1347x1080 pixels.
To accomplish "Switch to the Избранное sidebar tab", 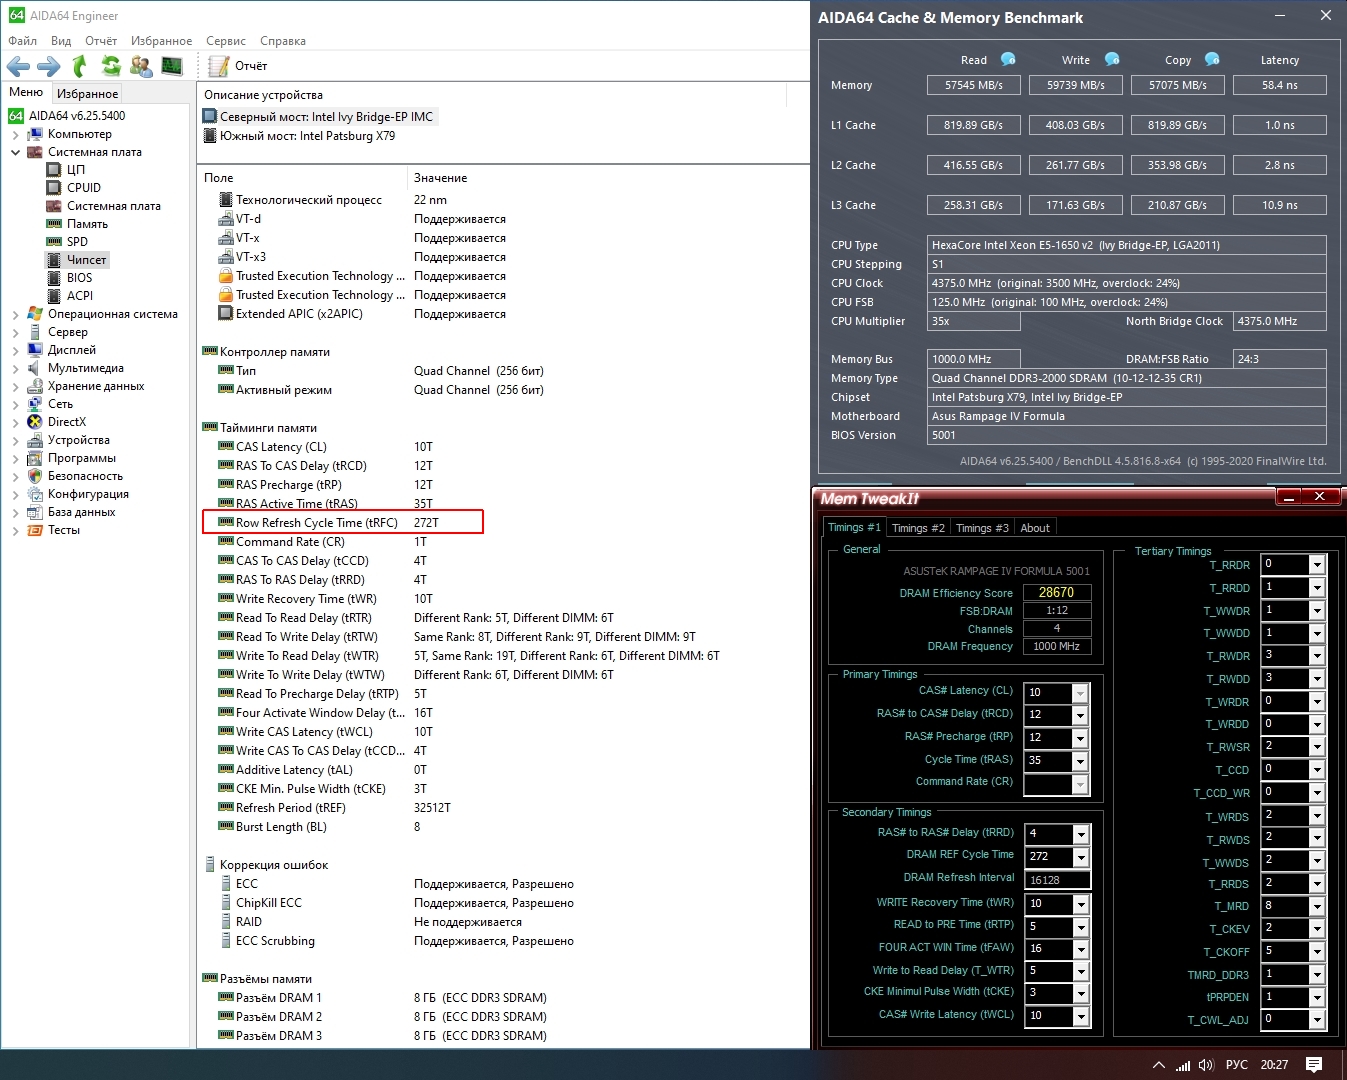I will (88, 93).
